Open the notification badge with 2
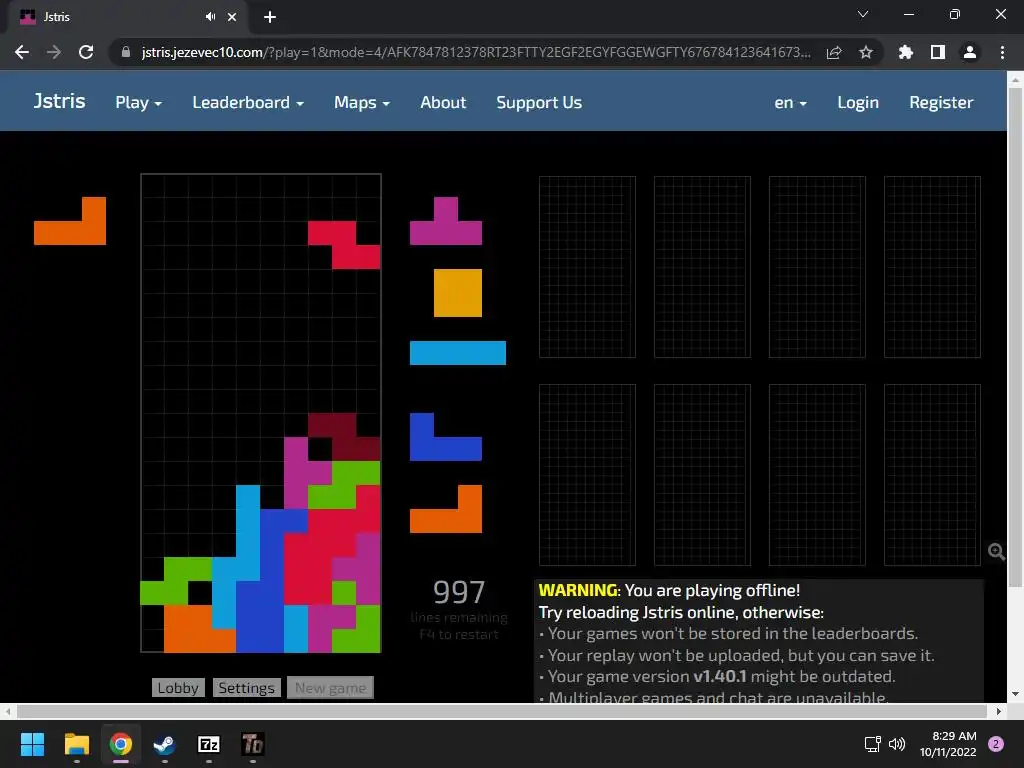This screenshot has width=1024, height=768. 996,744
